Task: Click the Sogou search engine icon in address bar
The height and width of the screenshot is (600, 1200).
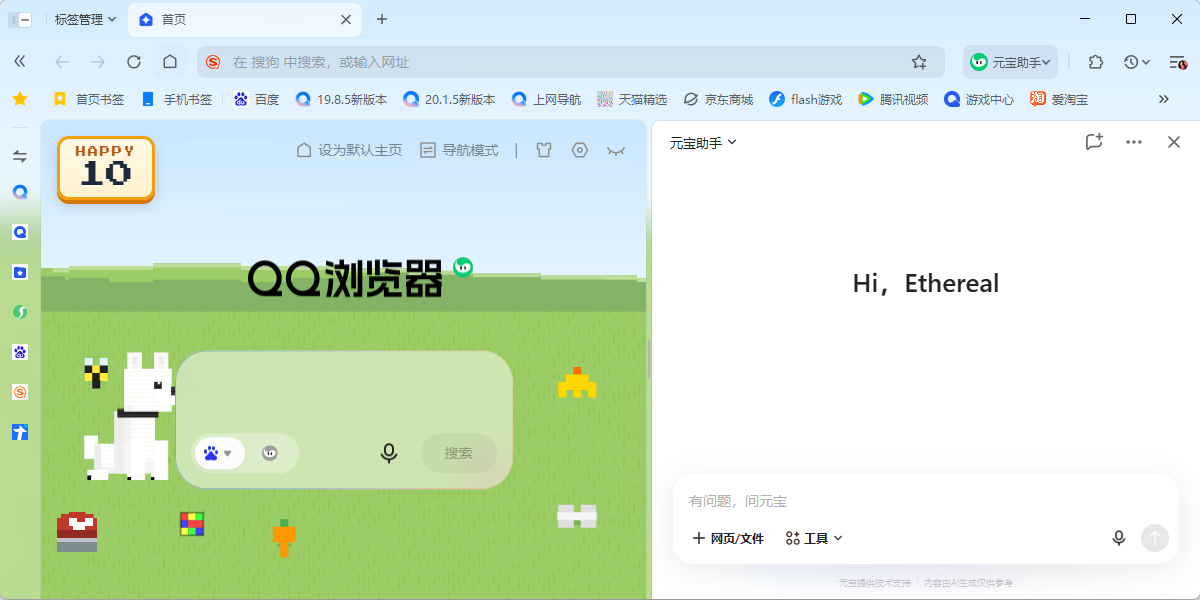Action: [x=213, y=62]
